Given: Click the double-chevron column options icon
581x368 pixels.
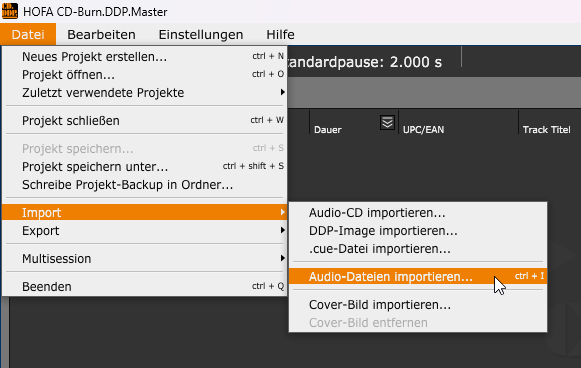Looking at the screenshot, I should tap(387, 122).
